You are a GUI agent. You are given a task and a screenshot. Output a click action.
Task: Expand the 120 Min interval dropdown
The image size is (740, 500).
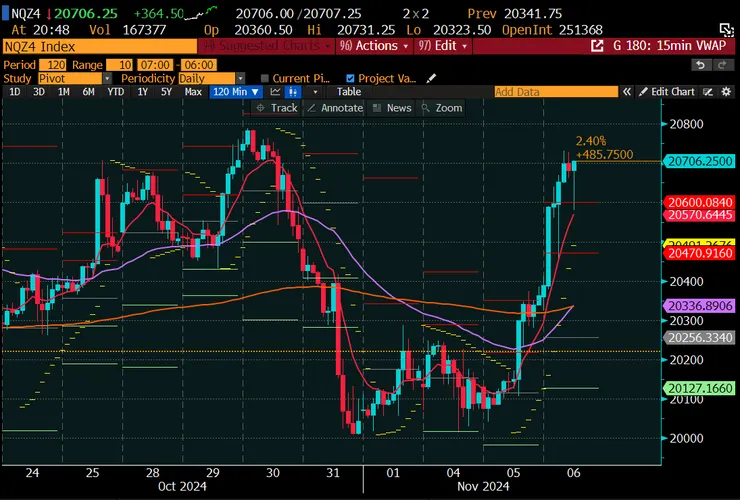236,92
